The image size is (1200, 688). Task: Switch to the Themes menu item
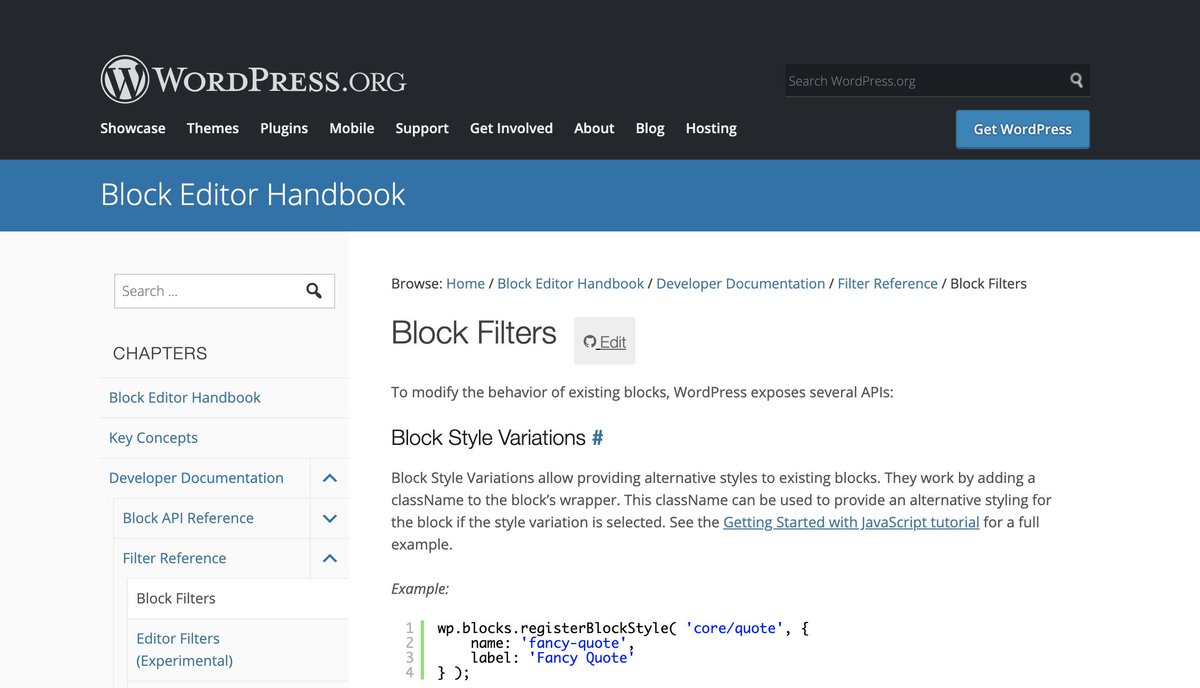click(x=212, y=128)
